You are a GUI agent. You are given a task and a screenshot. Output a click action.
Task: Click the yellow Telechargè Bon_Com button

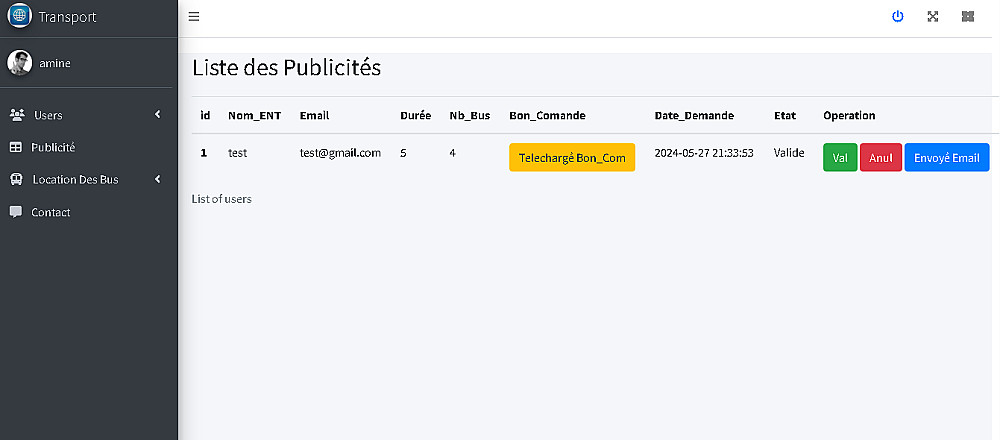[572, 158]
